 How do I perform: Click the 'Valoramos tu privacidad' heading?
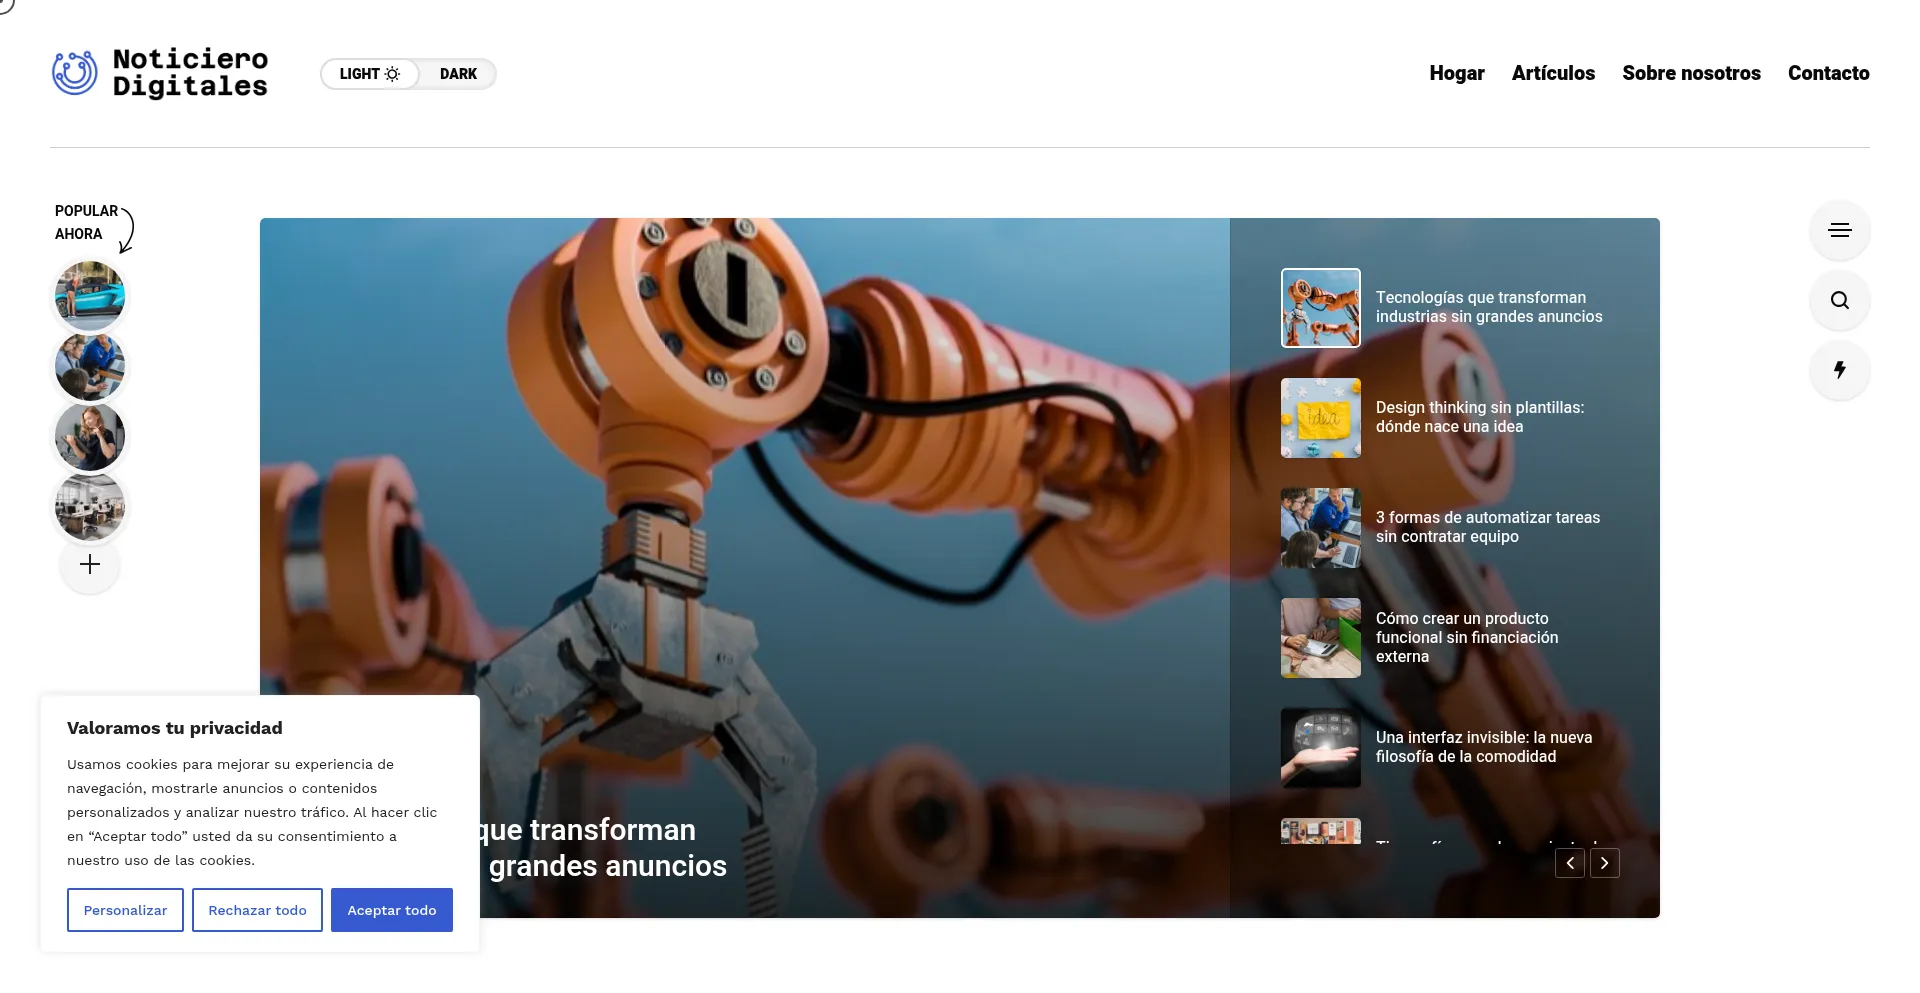click(175, 728)
